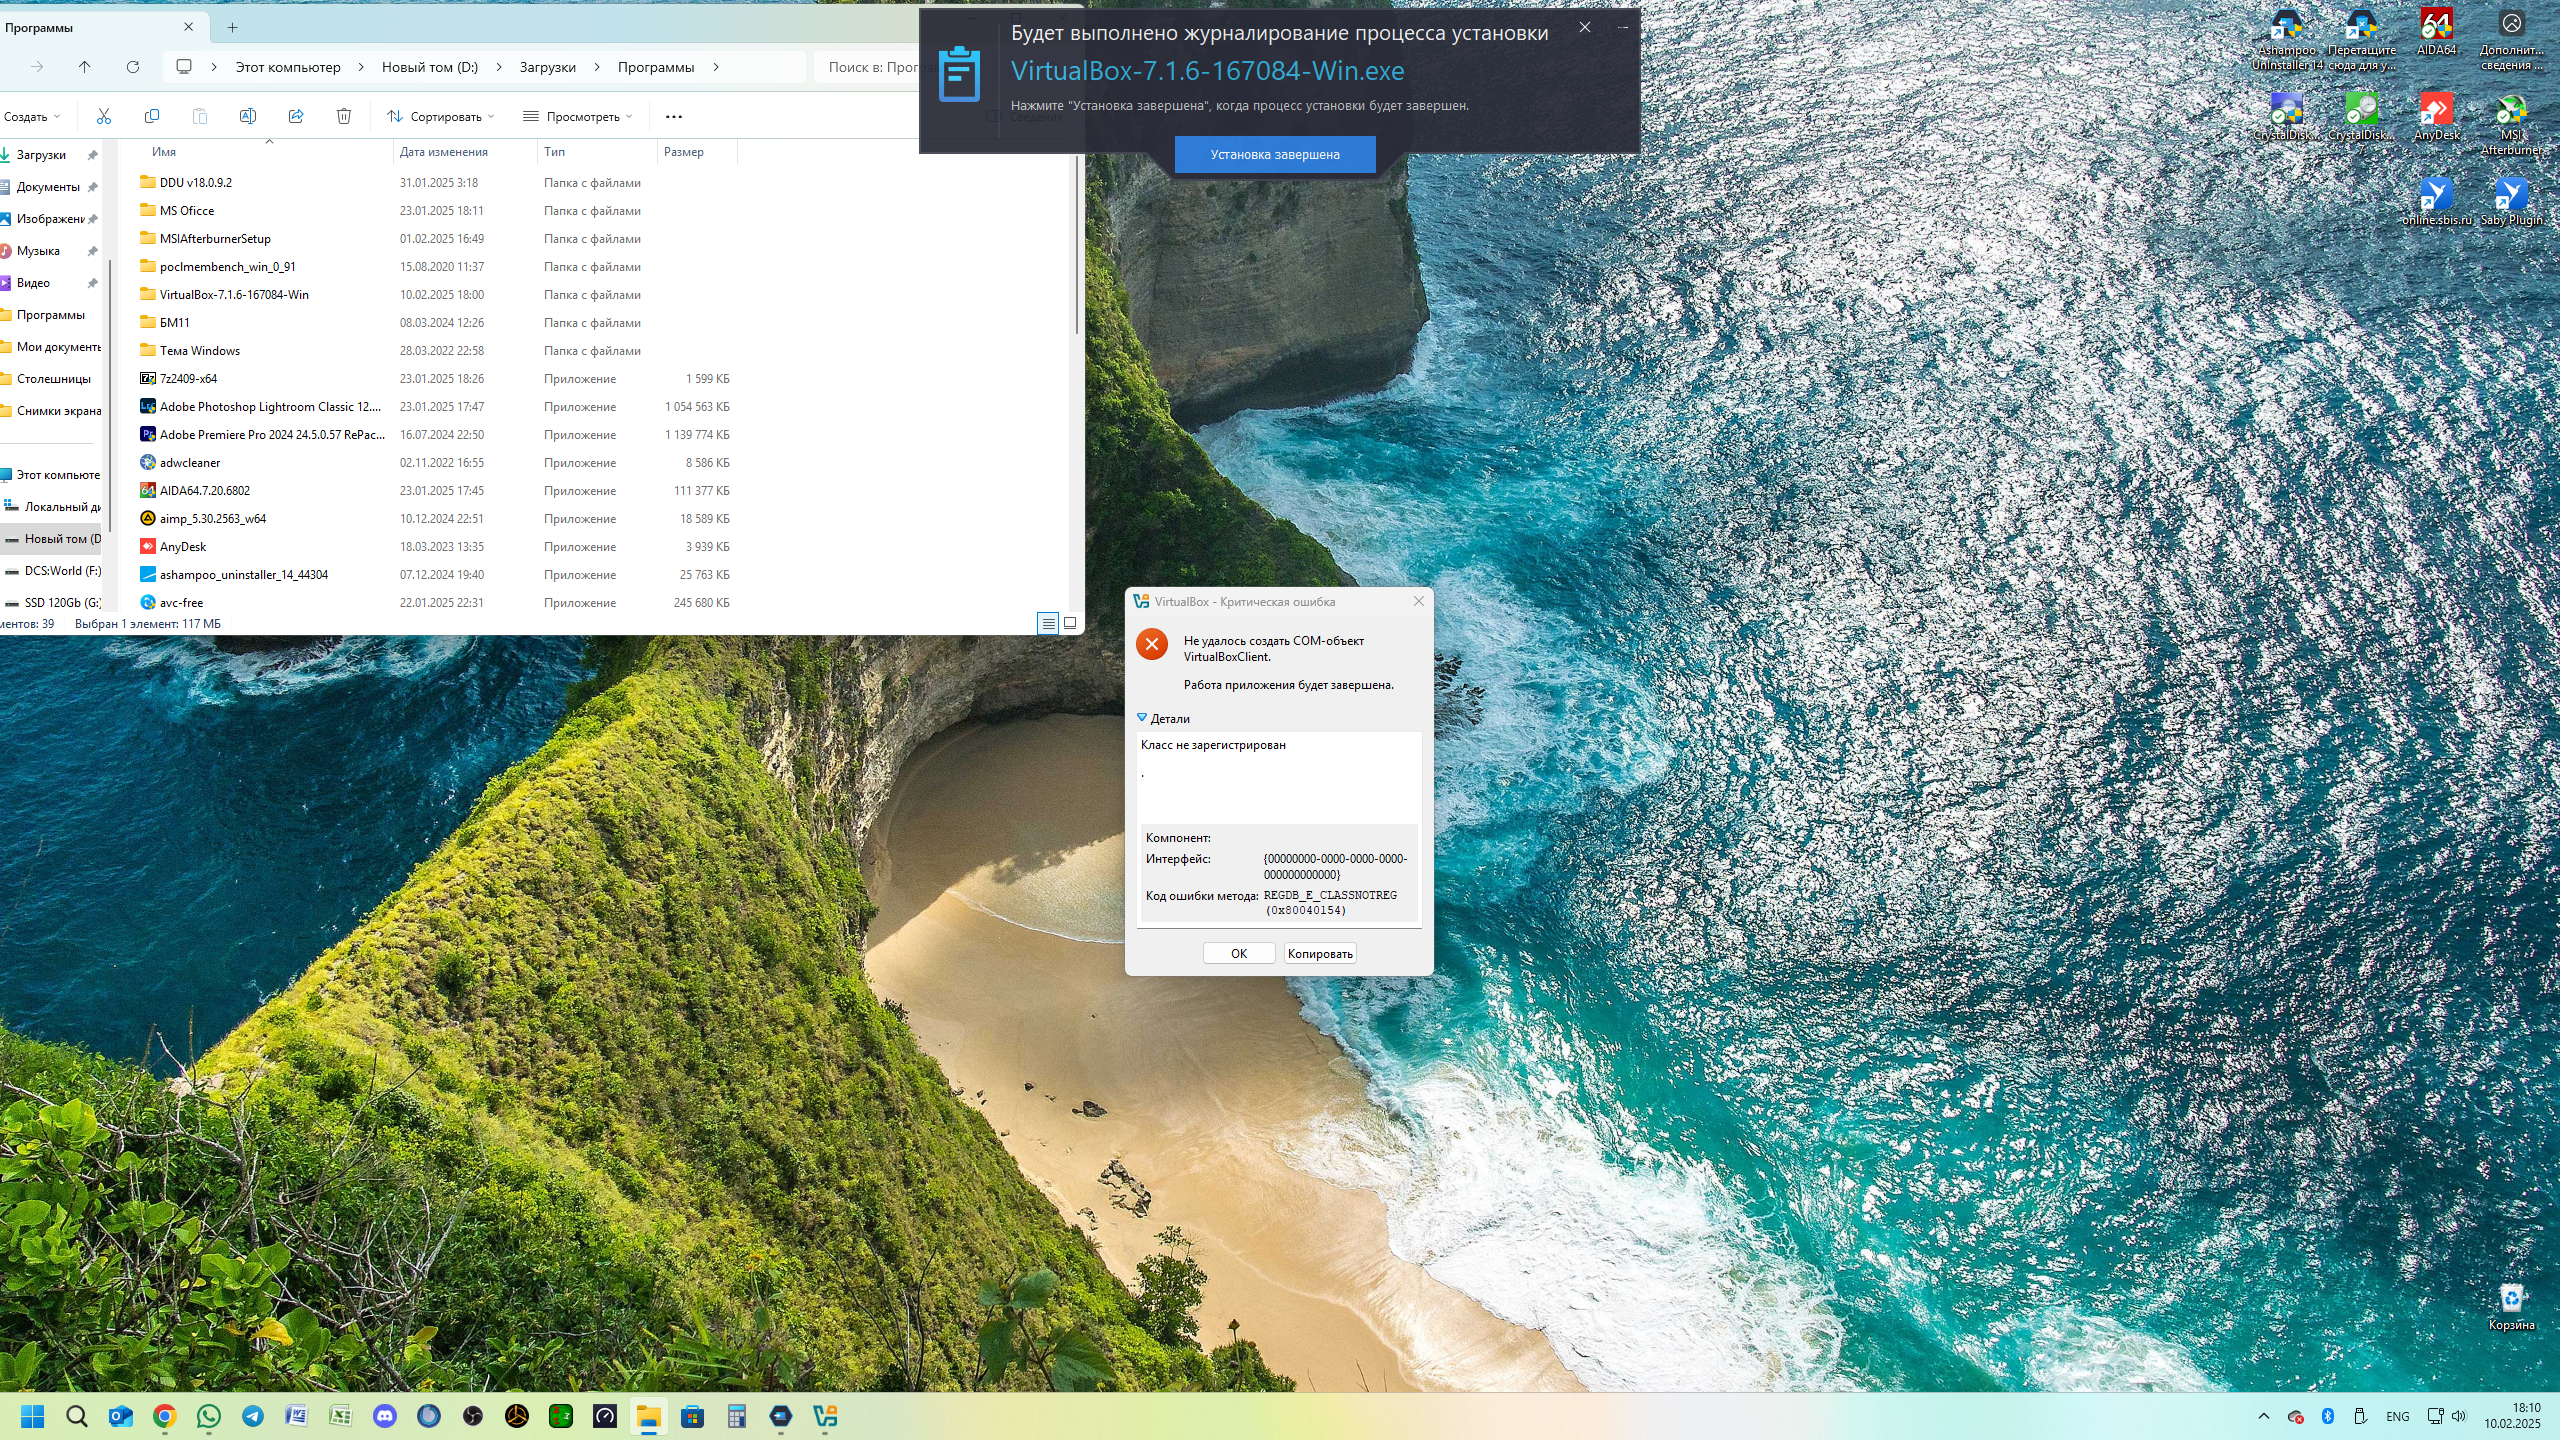Viewport: 2560px width, 1440px height.
Task: Click the Загрузки breadcrumb segment
Action: [x=547, y=67]
